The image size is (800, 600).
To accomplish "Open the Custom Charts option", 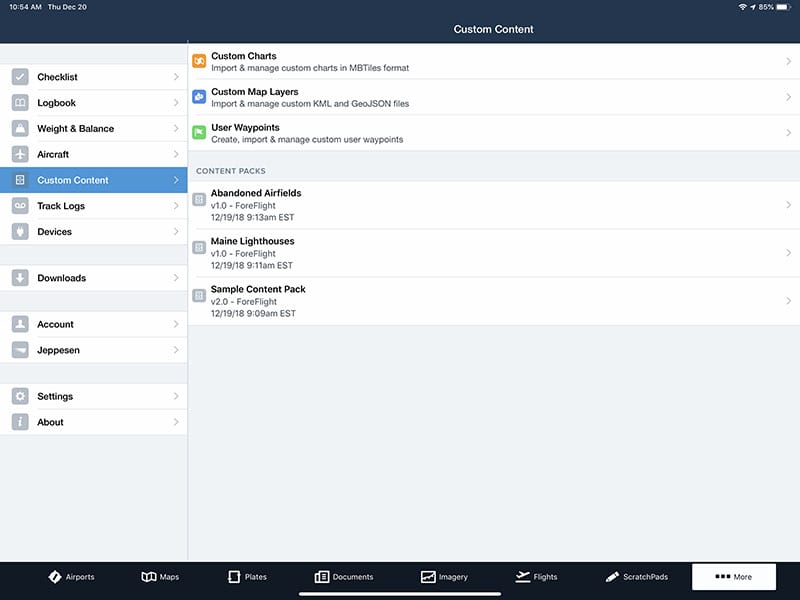I will click(x=494, y=61).
